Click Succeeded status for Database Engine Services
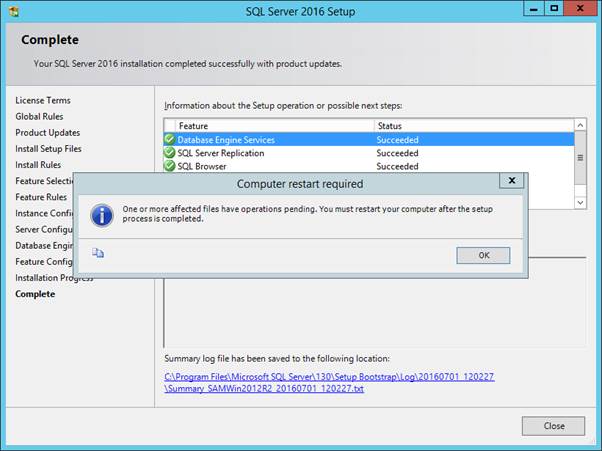The height and width of the screenshot is (451, 602). tap(397, 140)
